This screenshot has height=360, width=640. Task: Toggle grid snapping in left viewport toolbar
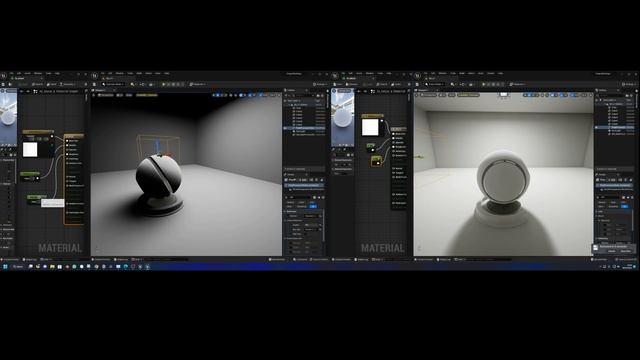point(241,95)
